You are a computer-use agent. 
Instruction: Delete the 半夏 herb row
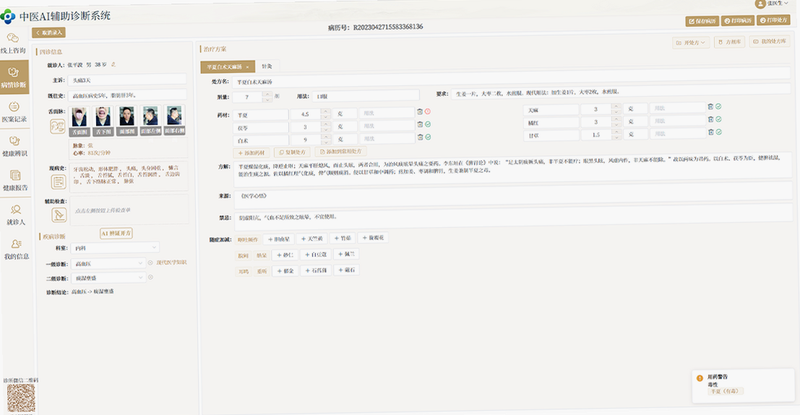tap(420, 111)
